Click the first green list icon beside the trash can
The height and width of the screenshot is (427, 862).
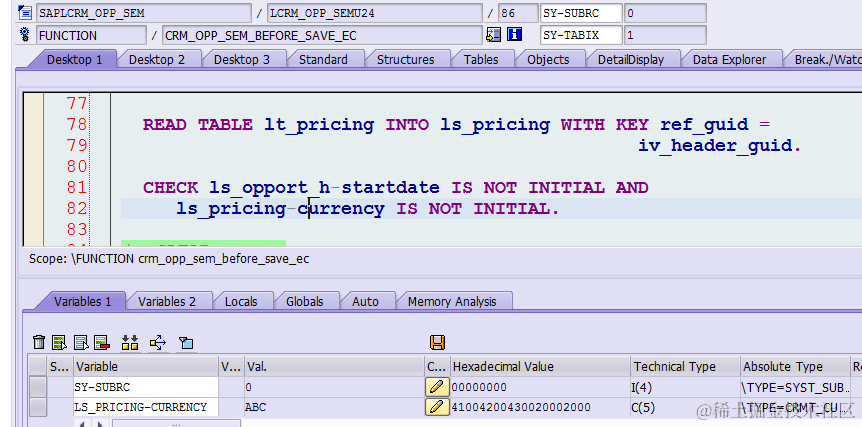click(x=59, y=342)
